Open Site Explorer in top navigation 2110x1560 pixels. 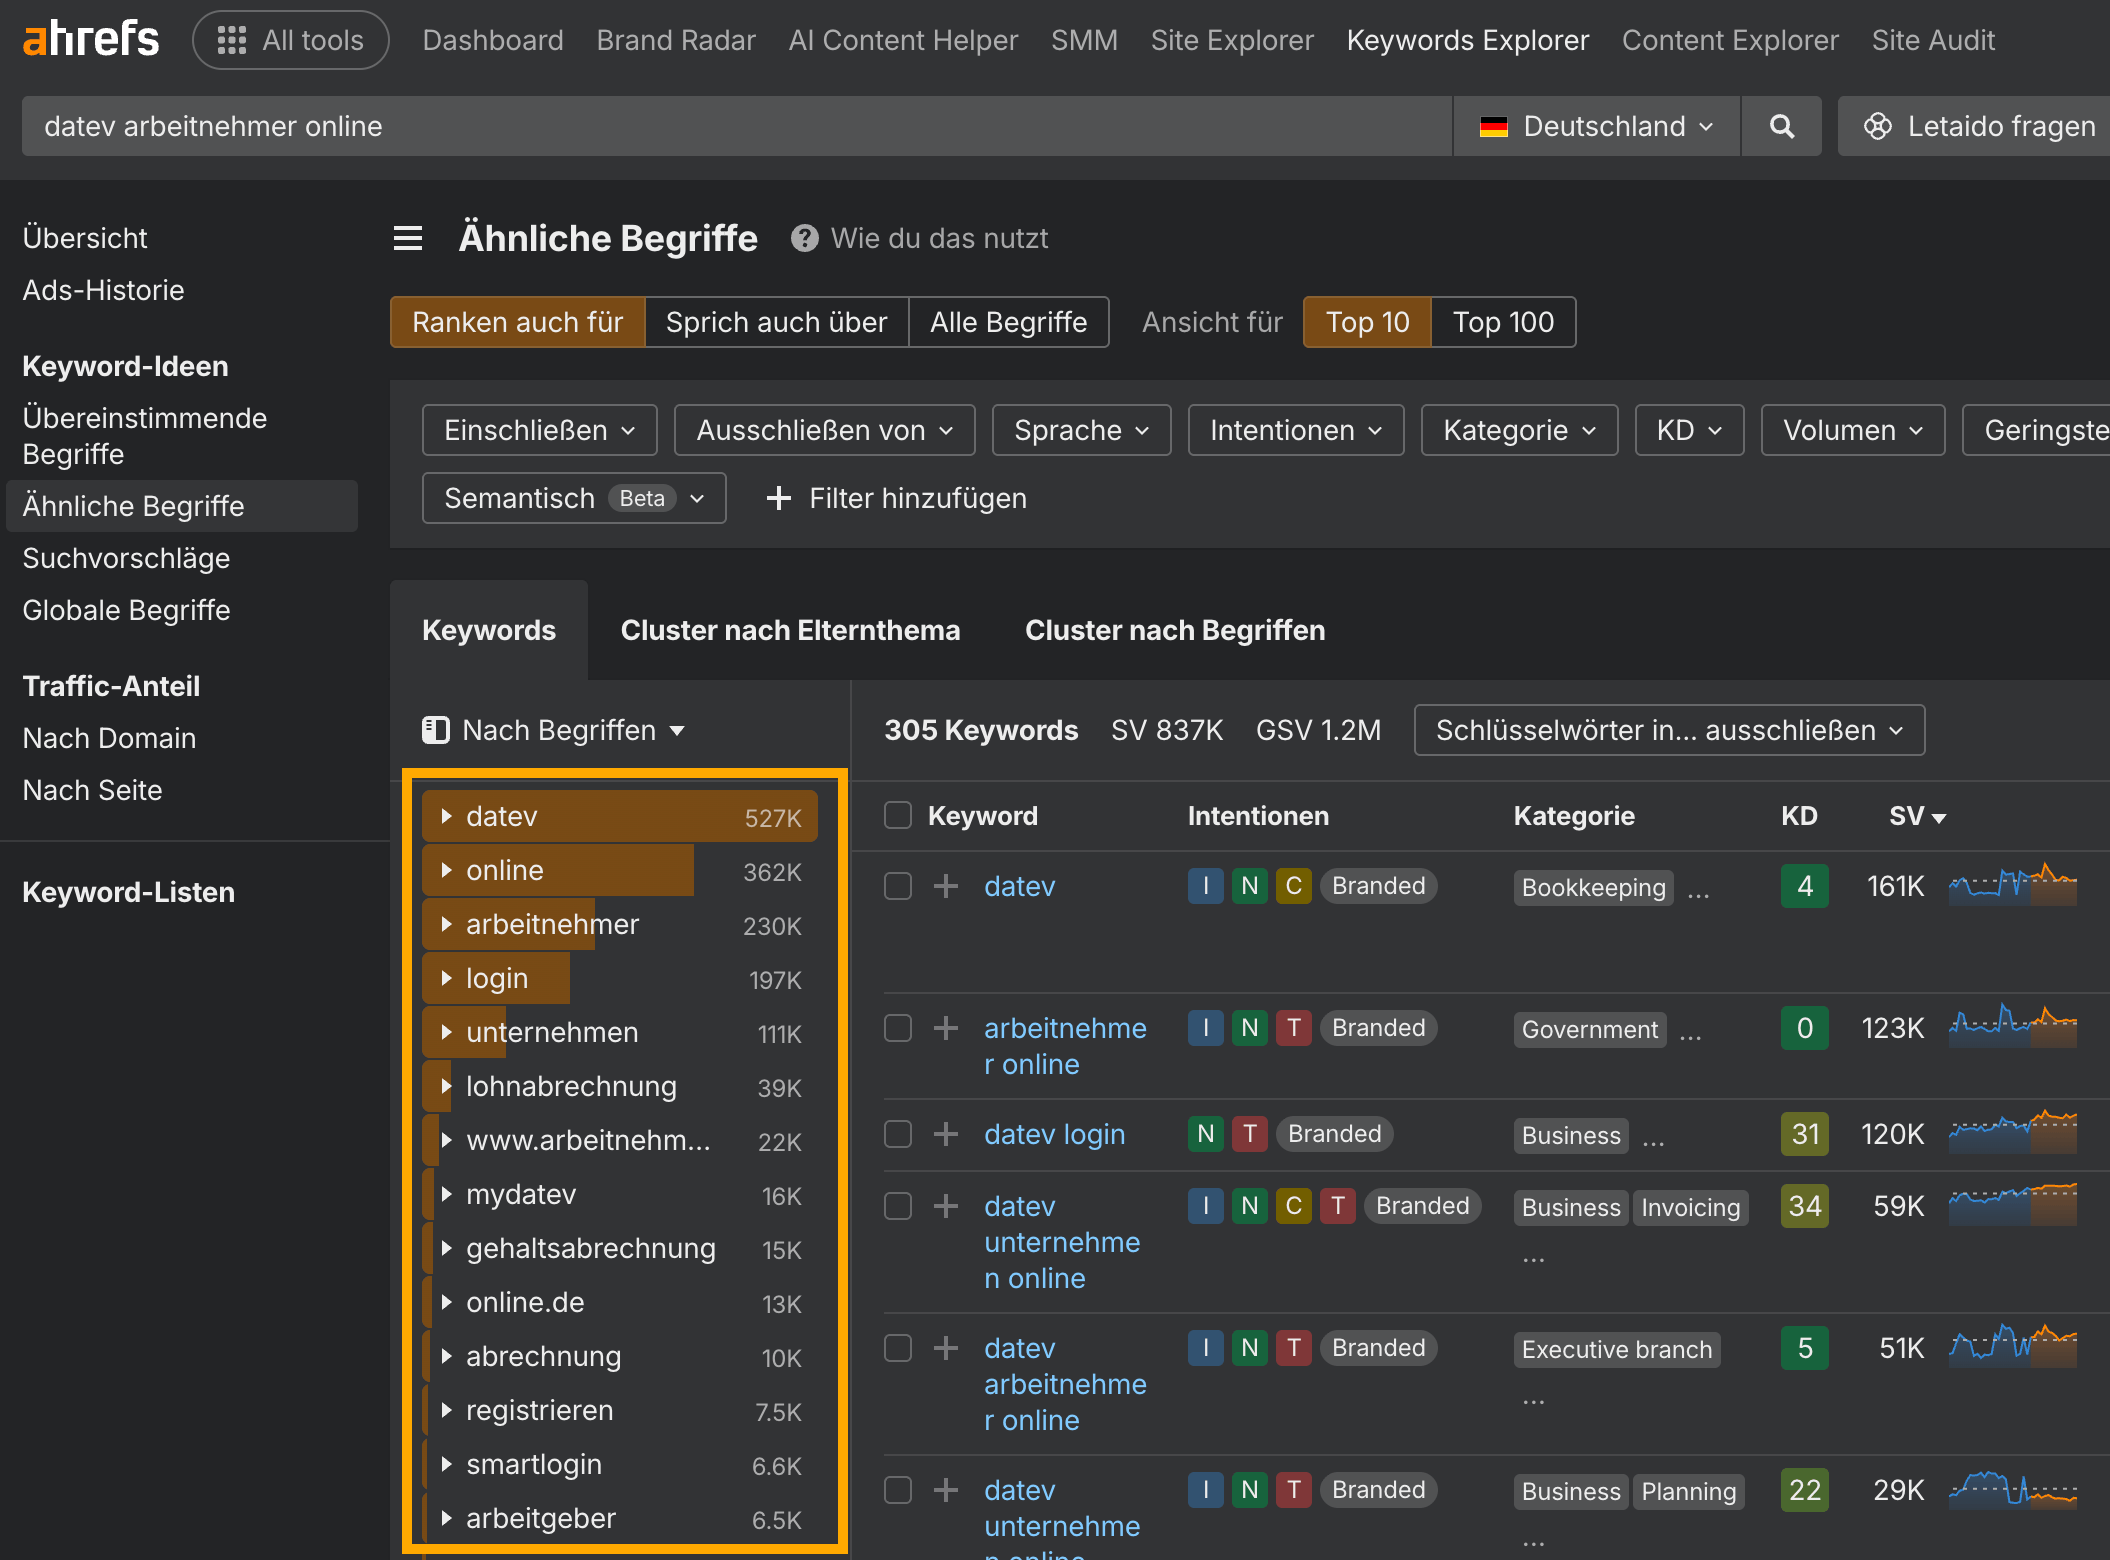(1232, 40)
